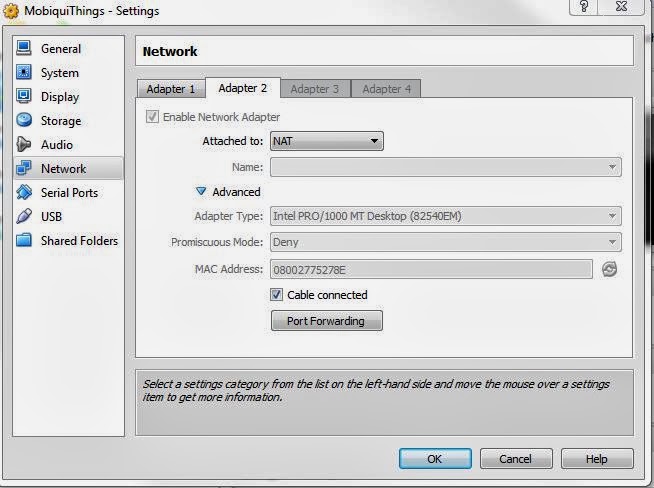Click the Audio speaker icon
Screen dimensions: 654x488
tap(24, 144)
